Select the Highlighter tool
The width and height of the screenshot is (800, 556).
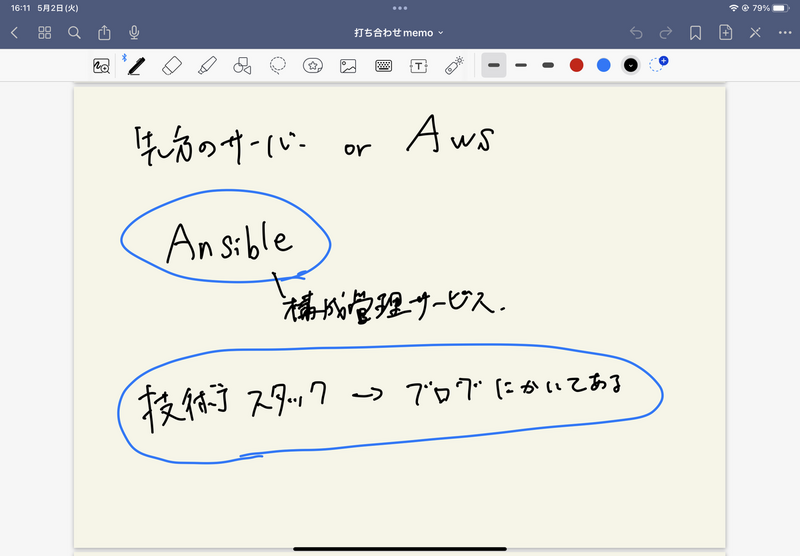click(x=207, y=66)
